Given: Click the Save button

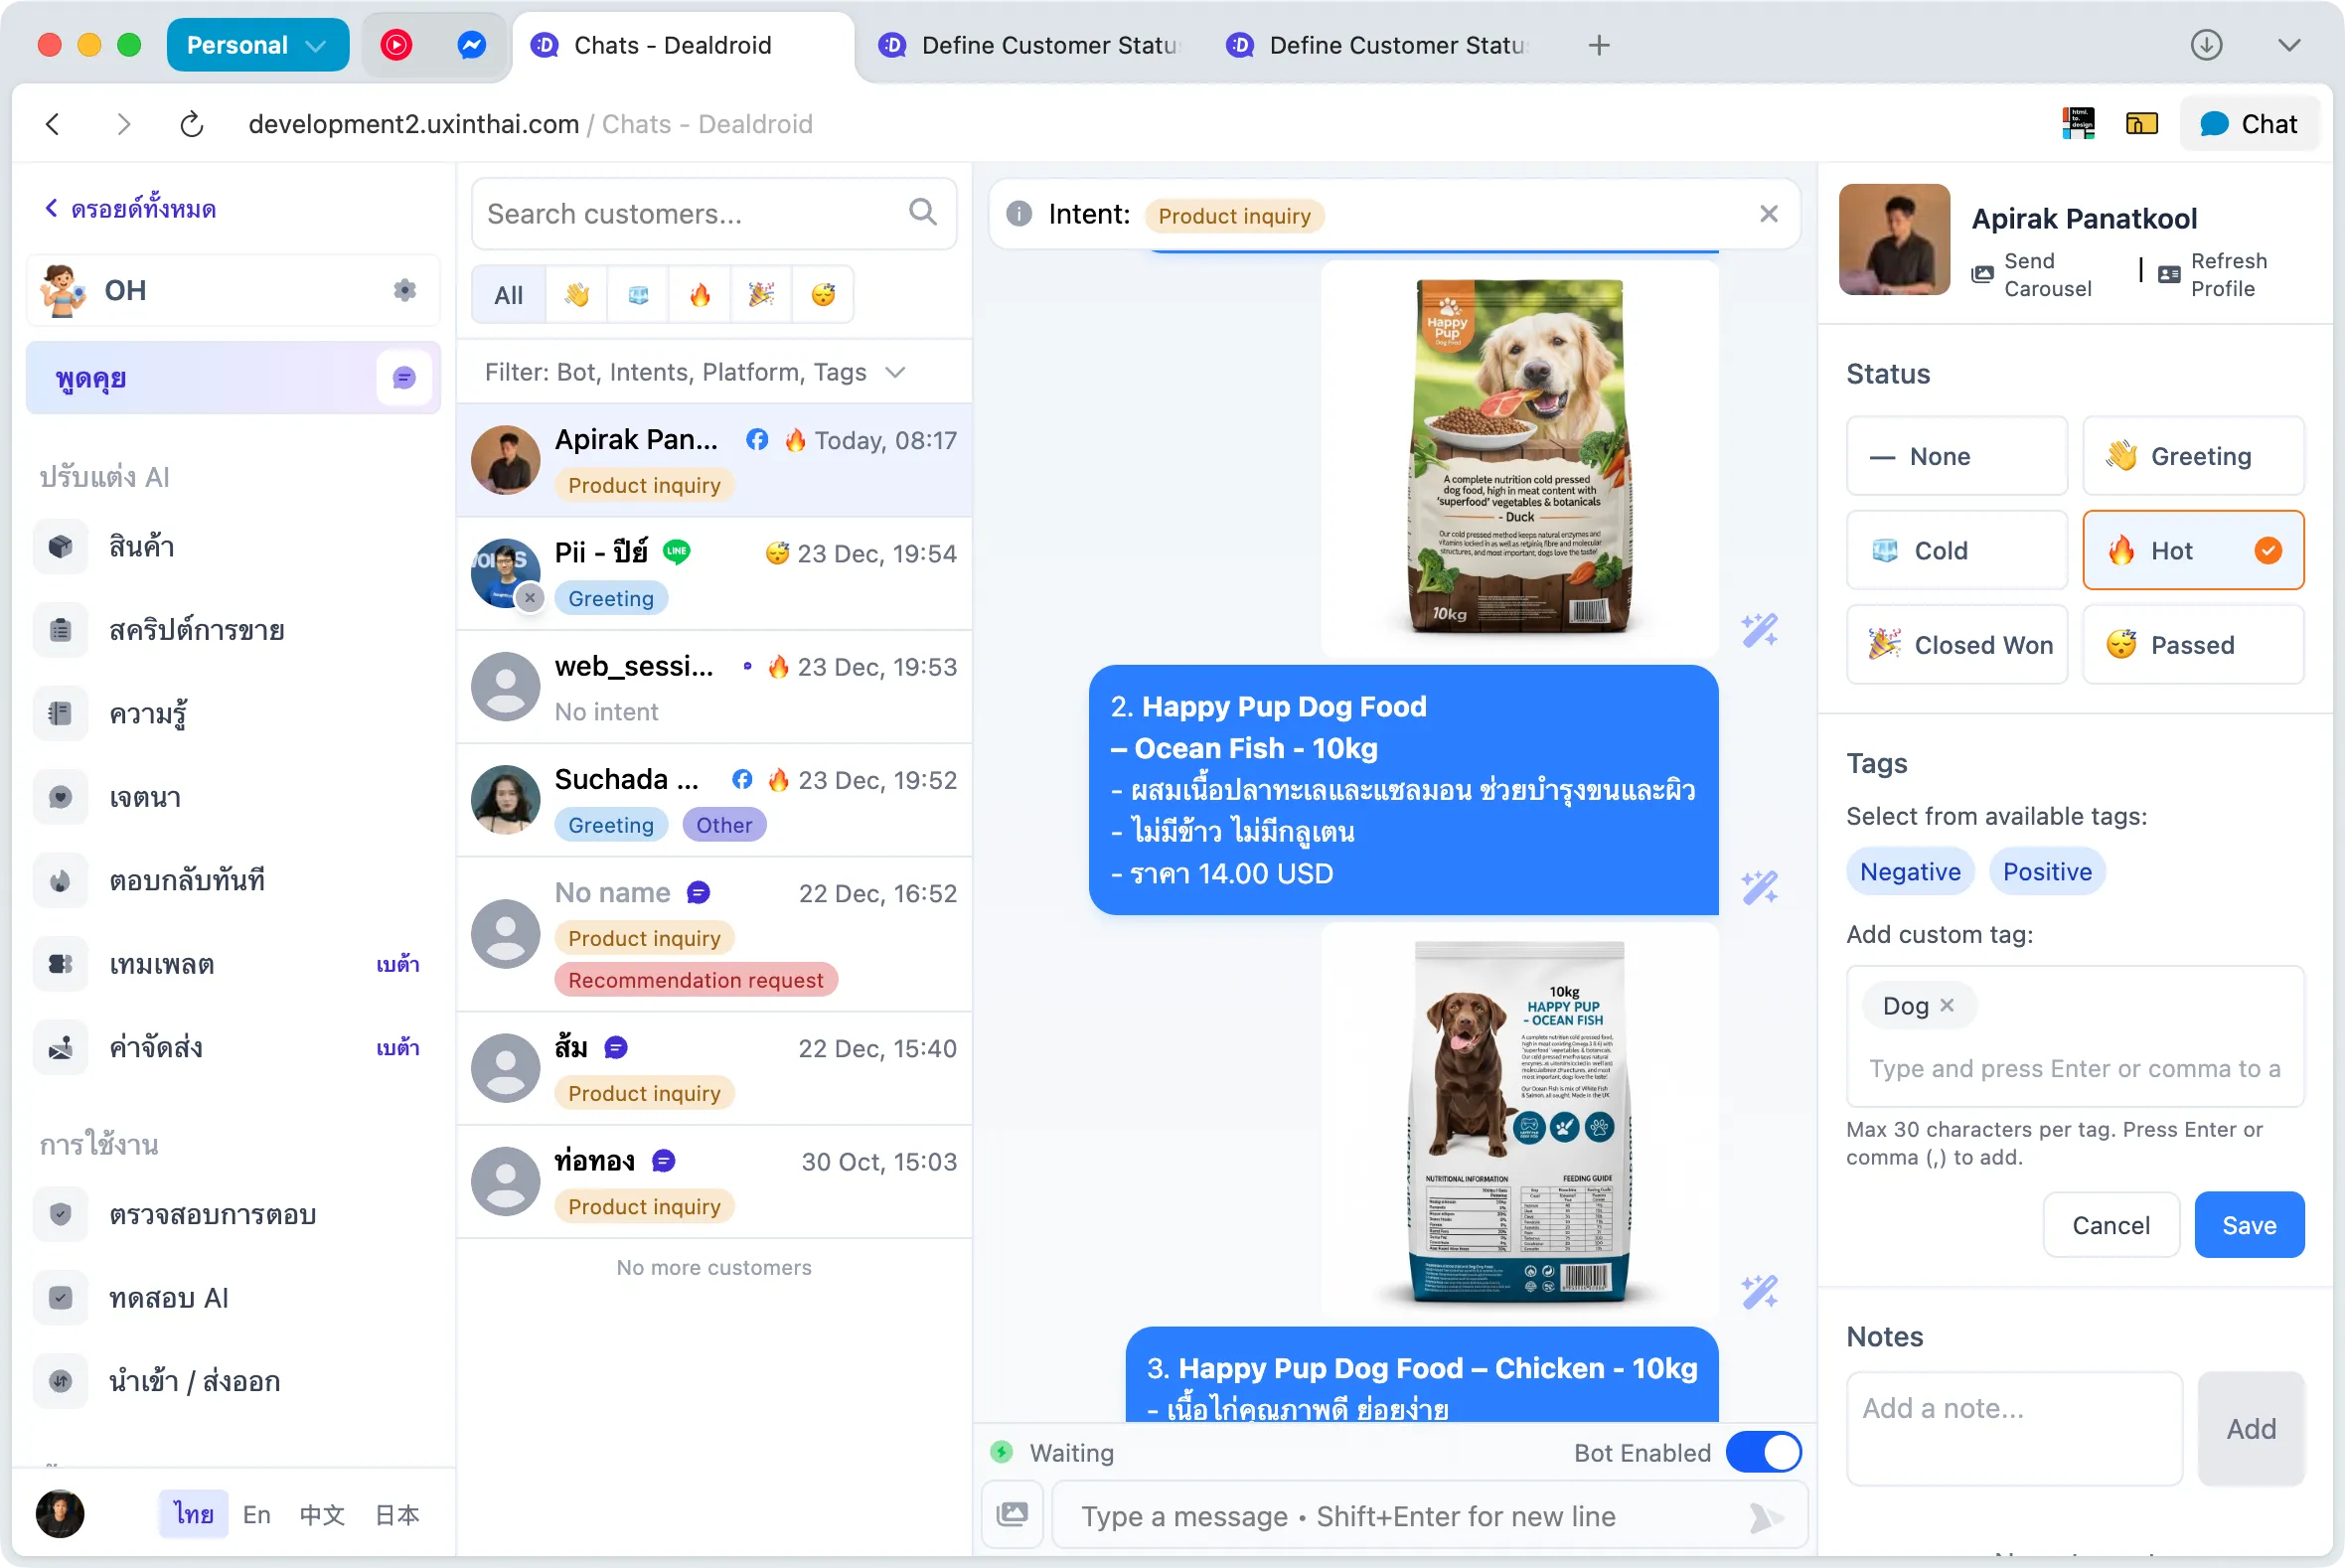Looking at the screenshot, I should (x=2248, y=1225).
